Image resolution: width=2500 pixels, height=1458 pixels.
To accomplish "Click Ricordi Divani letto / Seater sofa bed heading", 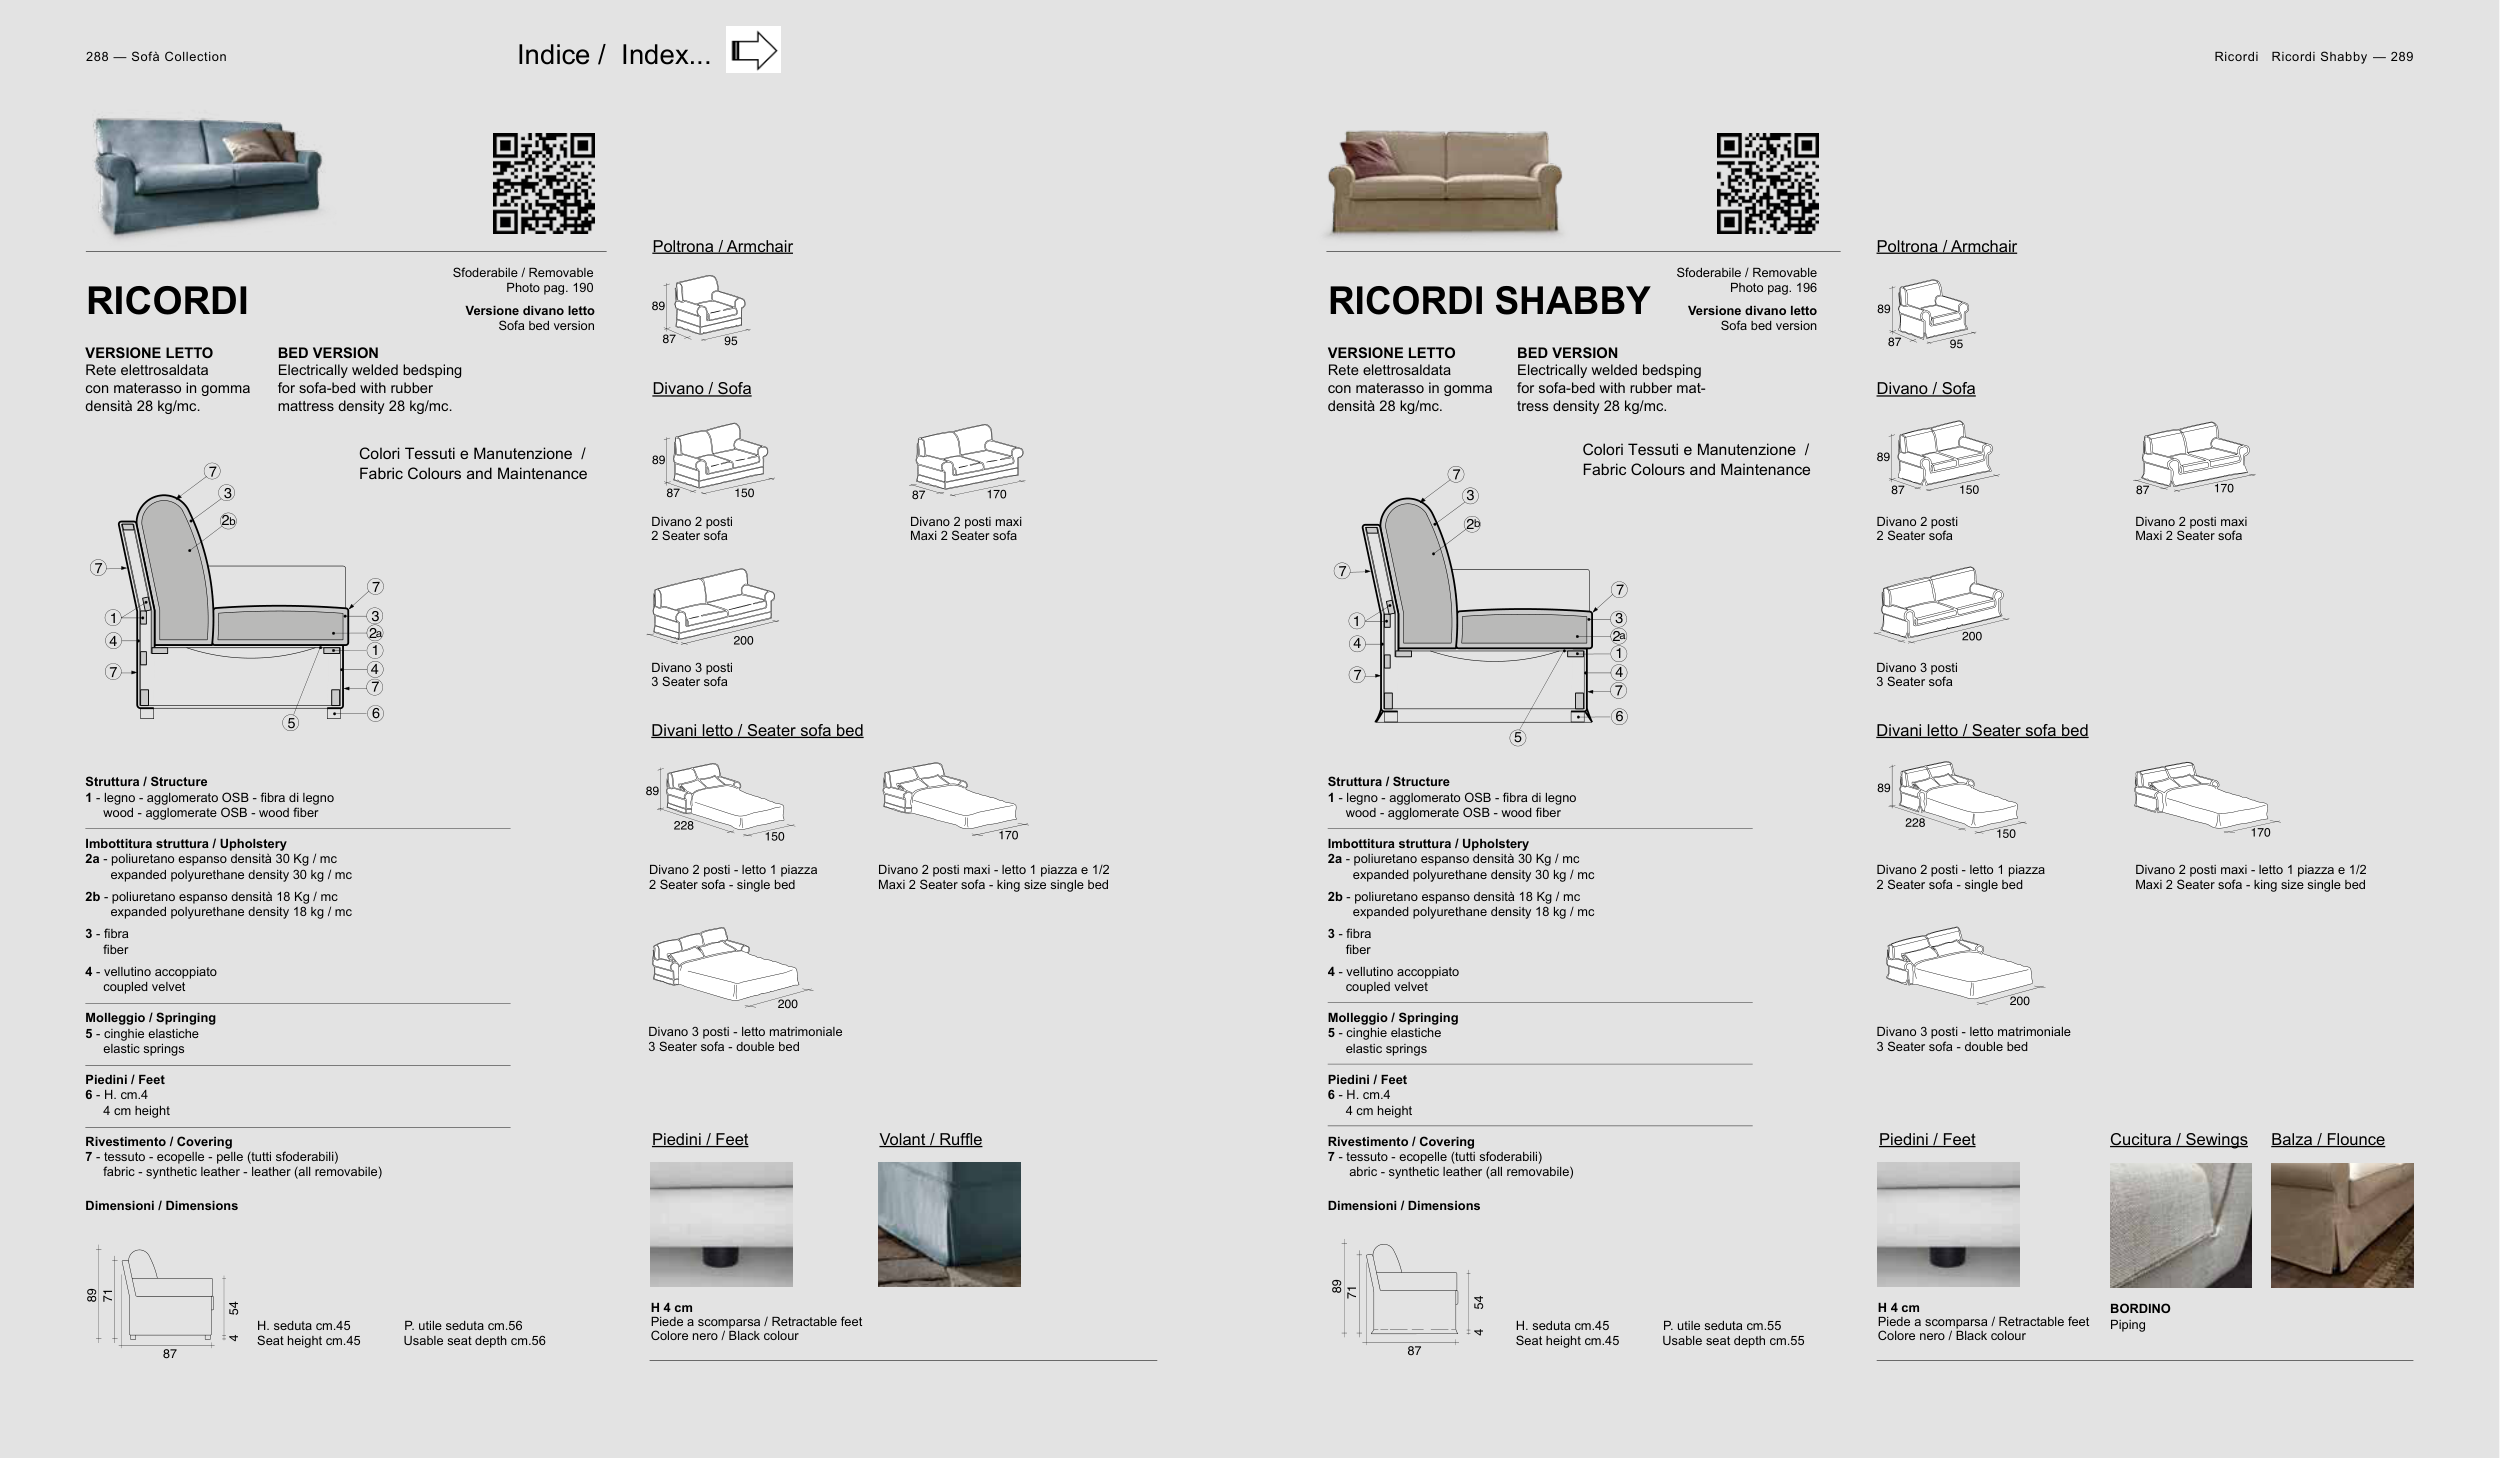I will pos(756,731).
